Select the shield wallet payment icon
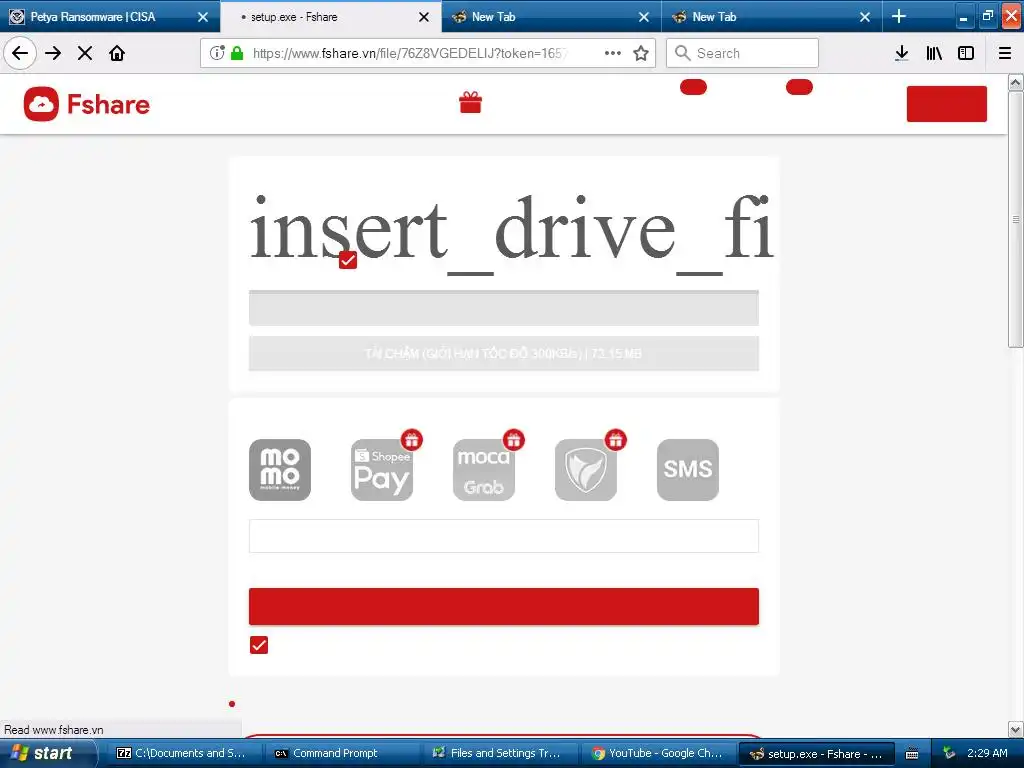This screenshot has width=1024, height=768. [586, 470]
